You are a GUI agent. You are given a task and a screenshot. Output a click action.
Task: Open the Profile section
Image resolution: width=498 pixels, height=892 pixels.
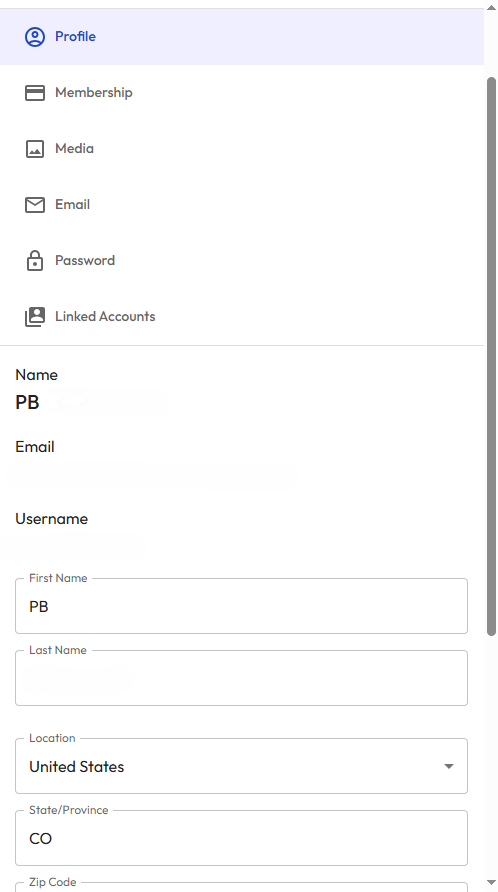click(242, 37)
